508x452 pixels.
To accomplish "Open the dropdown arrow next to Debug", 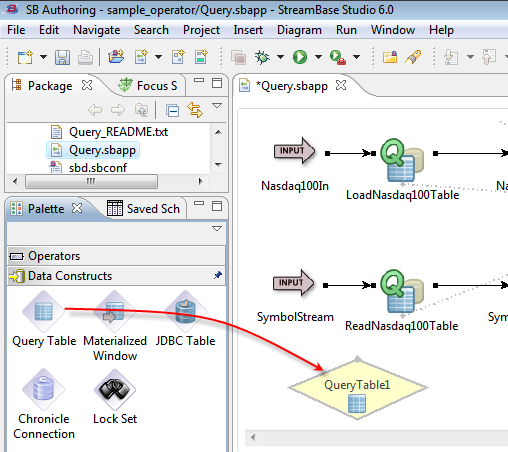I will point(280,57).
